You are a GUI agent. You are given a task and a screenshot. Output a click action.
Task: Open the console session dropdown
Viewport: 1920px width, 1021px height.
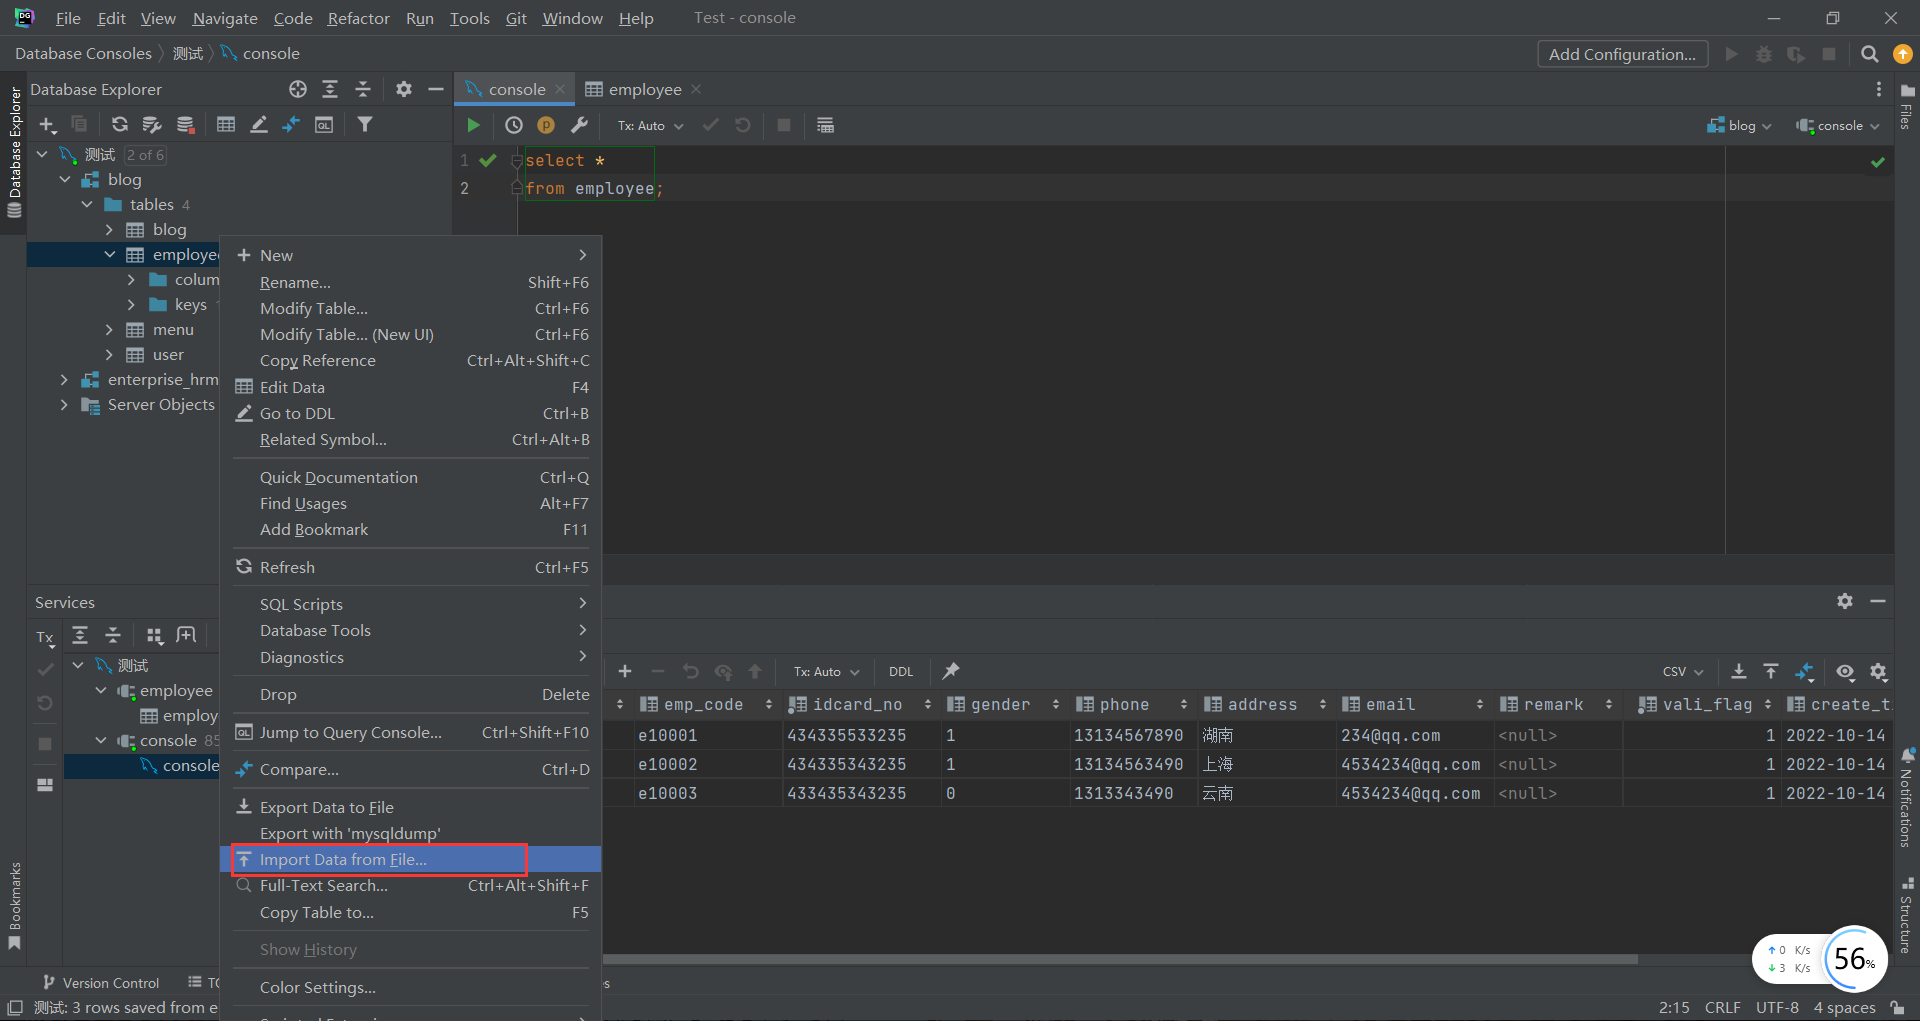[x=1838, y=125]
